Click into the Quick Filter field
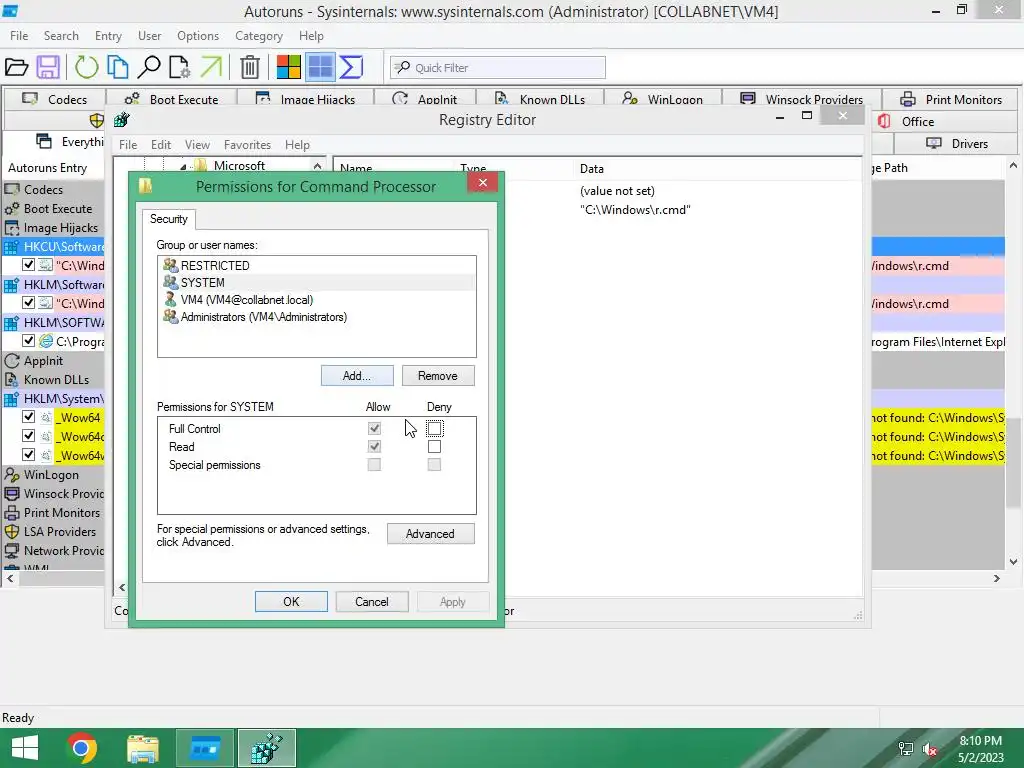 498,67
